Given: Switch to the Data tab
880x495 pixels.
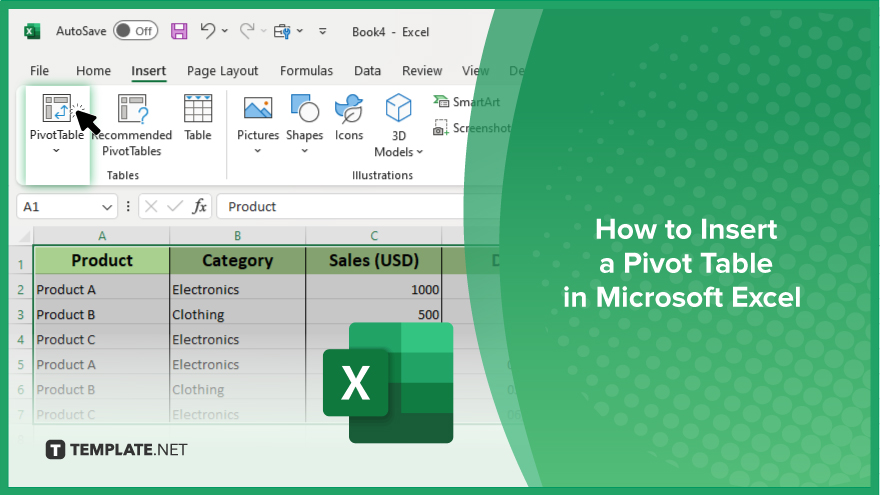Looking at the screenshot, I should point(368,71).
